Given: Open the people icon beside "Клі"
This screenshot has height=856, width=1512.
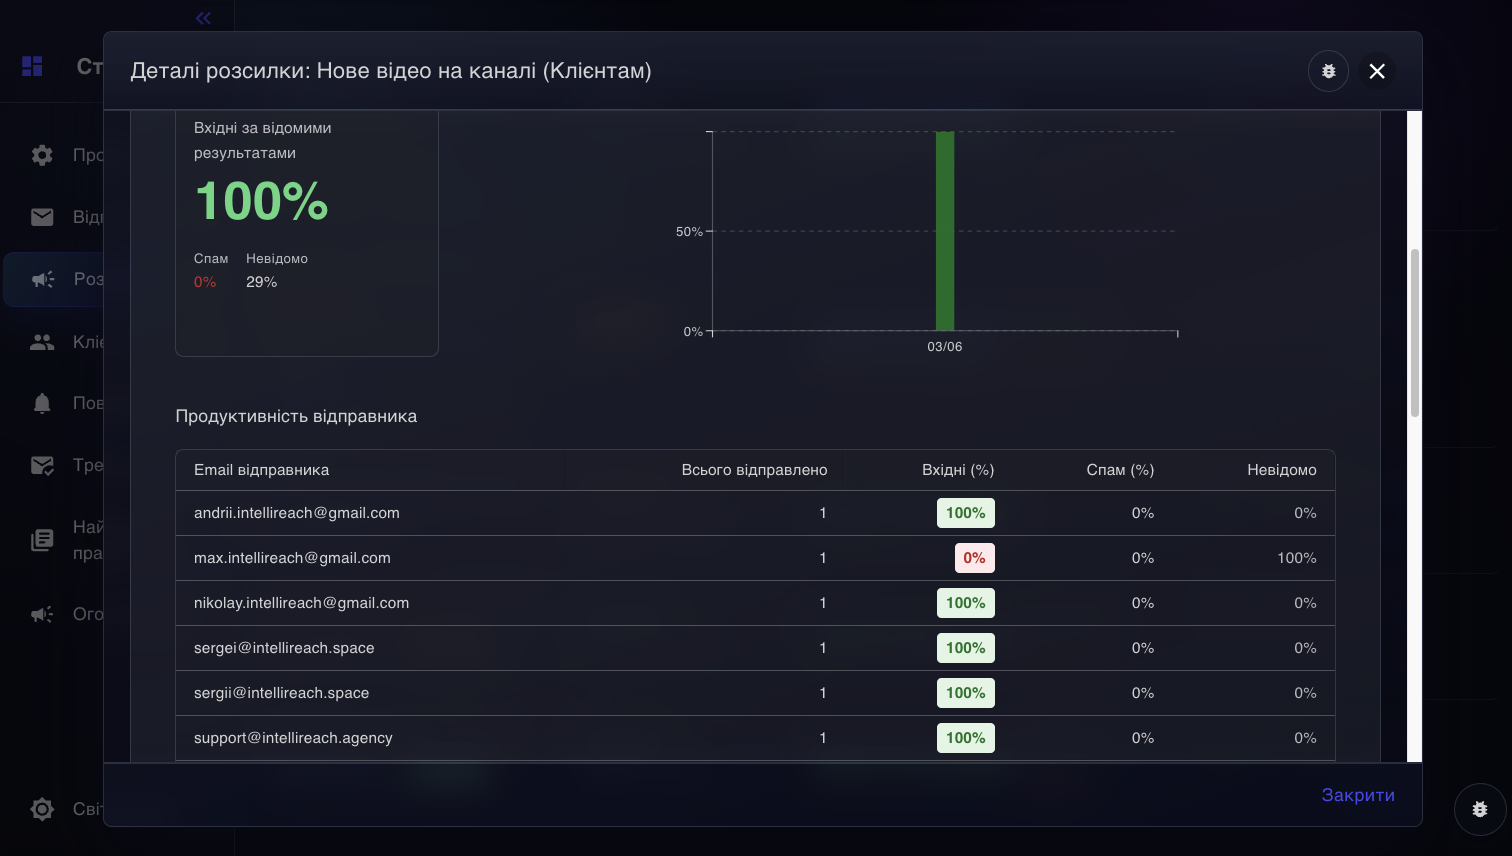Looking at the screenshot, I should pyautogui.click(x=42, y=342).
